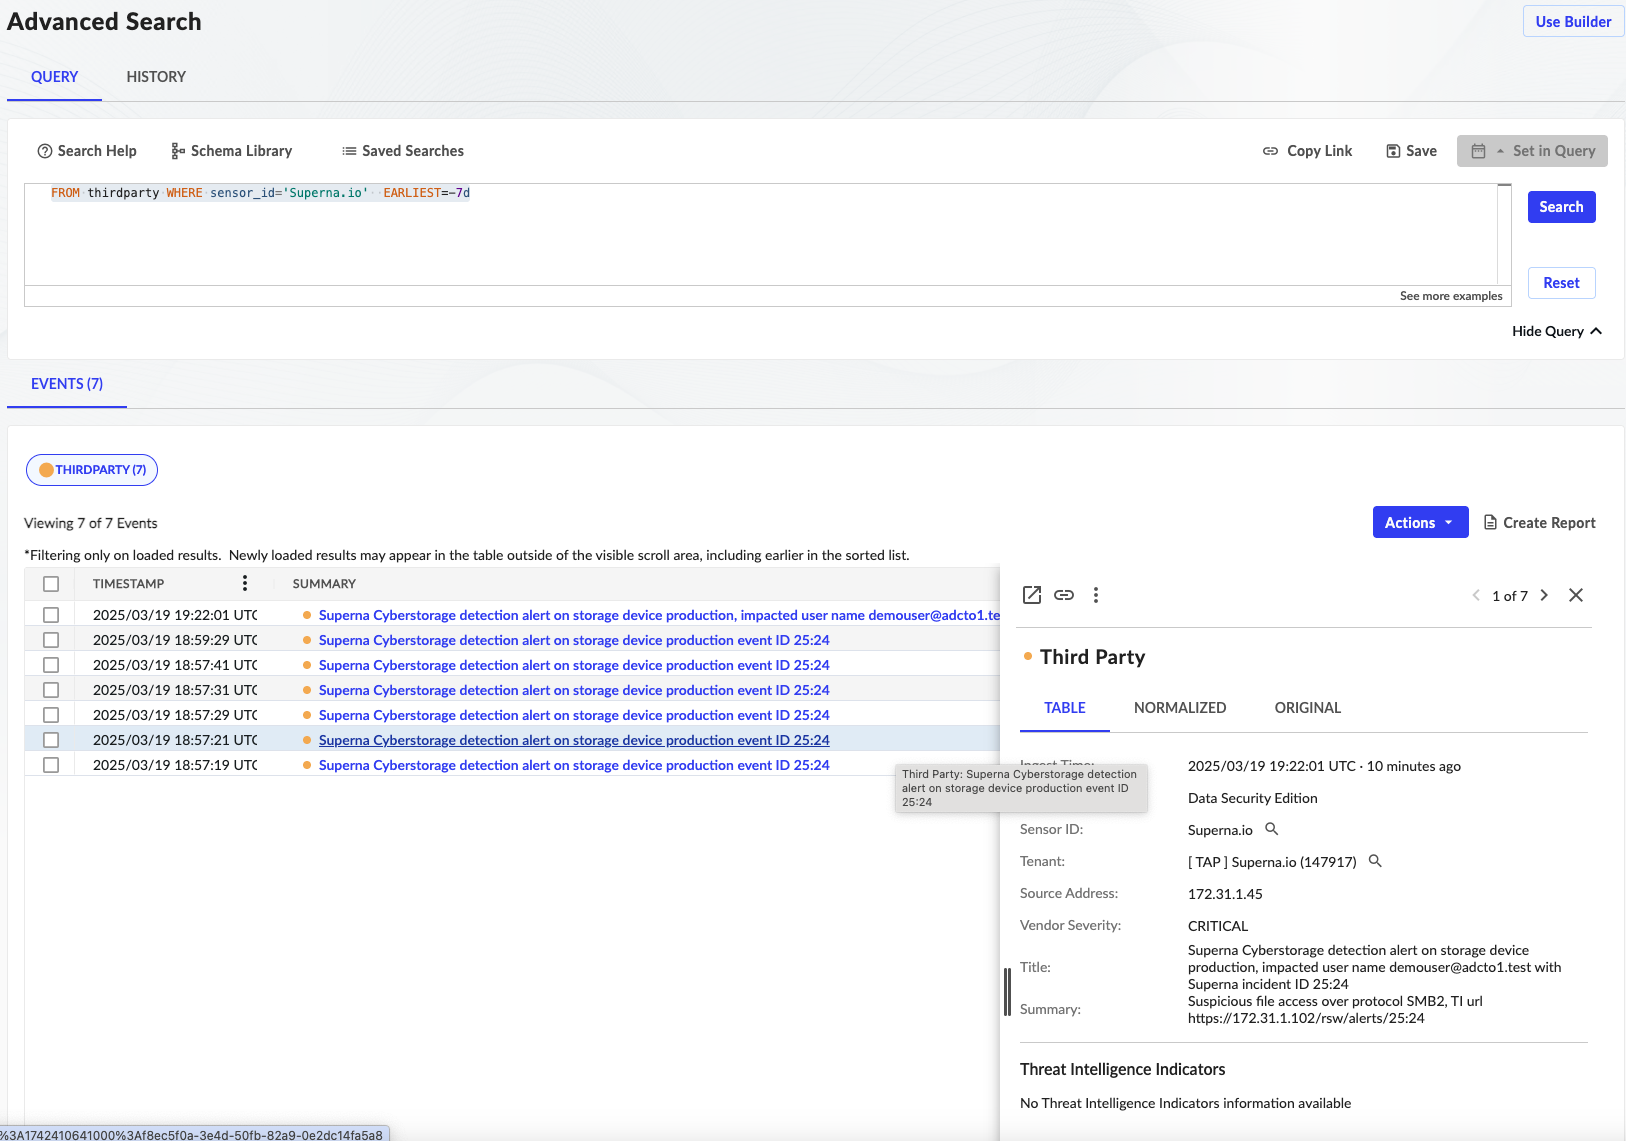This screenshot has height=1141, width=1626.
Task: Check the 19:22:01 event row
Action: pyautogui.click(x=51, y=615)
